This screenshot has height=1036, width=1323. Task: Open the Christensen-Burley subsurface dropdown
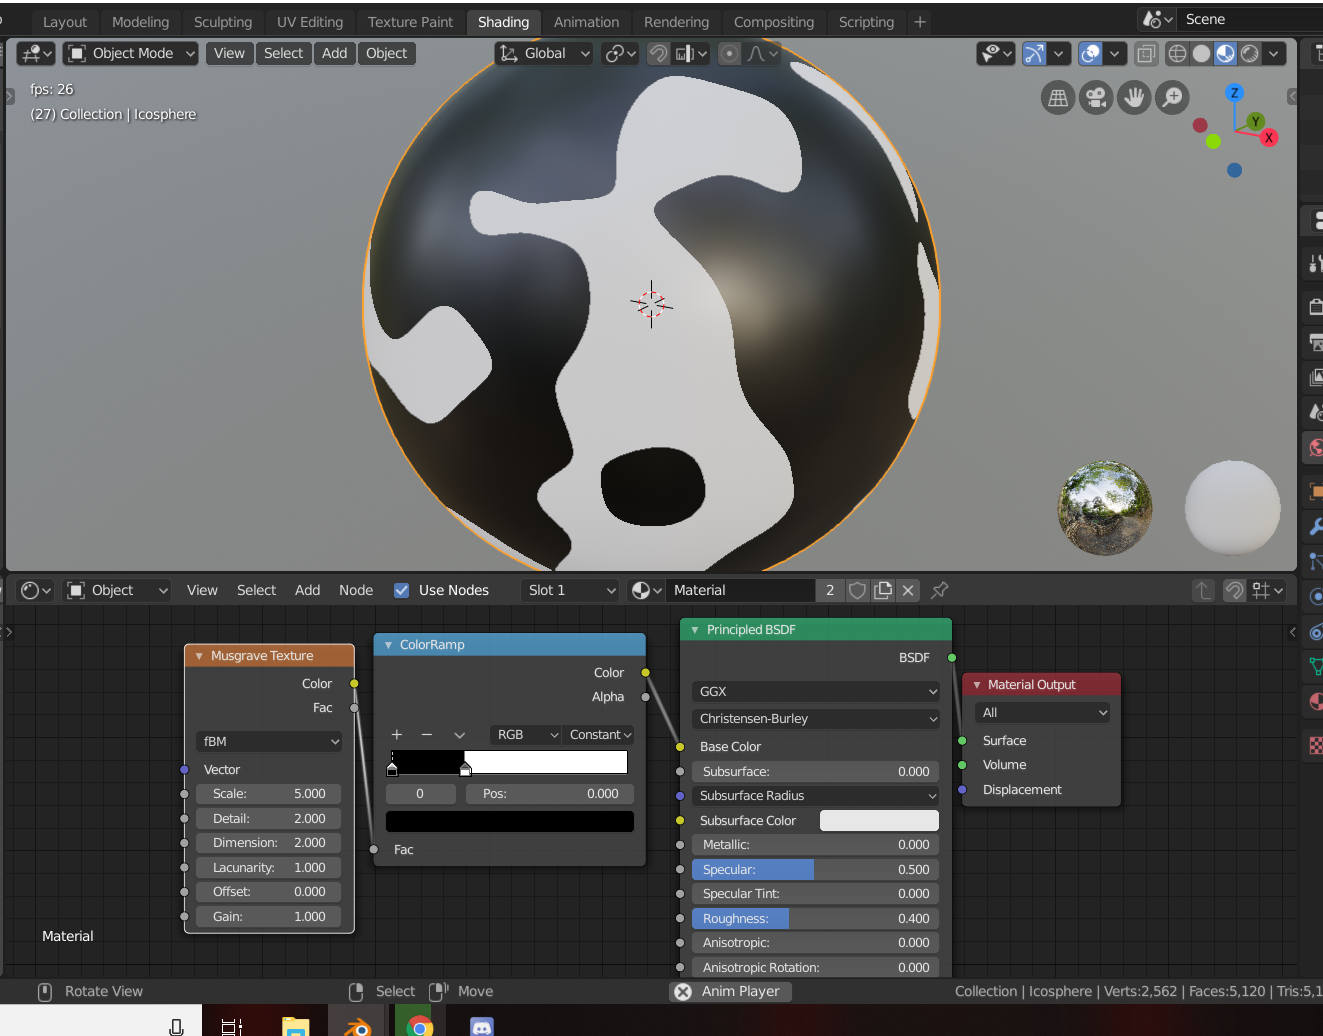pyautogui.click(x=816, y=718)
